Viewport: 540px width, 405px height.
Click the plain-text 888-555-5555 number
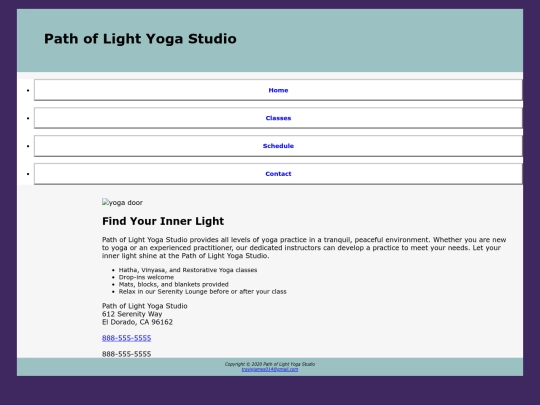point(126,354)
